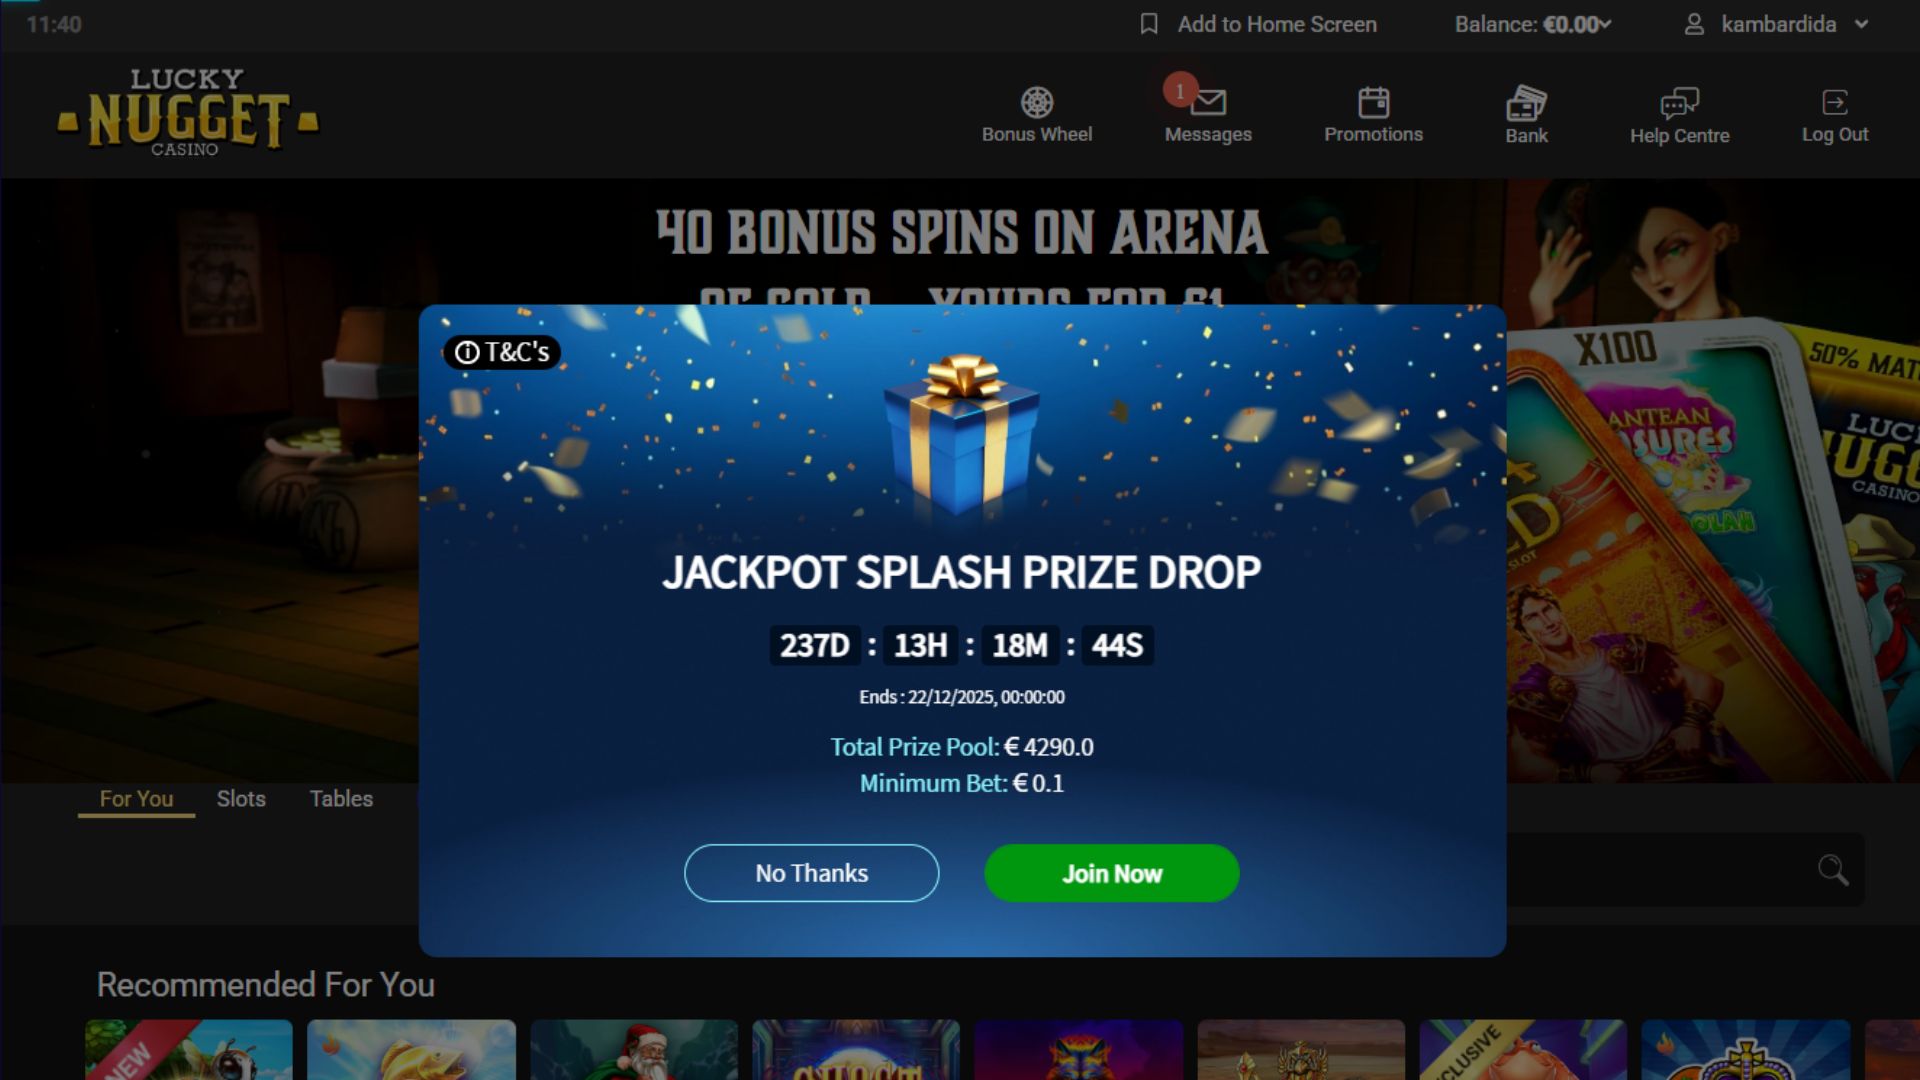The image size is (1920, 1080).
Task: Click the gift box image in popup
Action: [962, 435]
